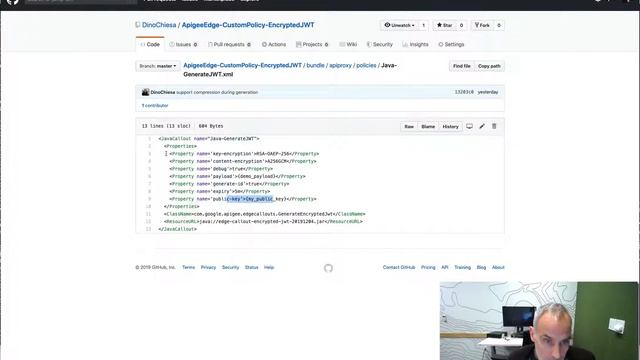Edit this file with the pencil icon
This screenshot has height=360, width=640.
coord(482,127)
